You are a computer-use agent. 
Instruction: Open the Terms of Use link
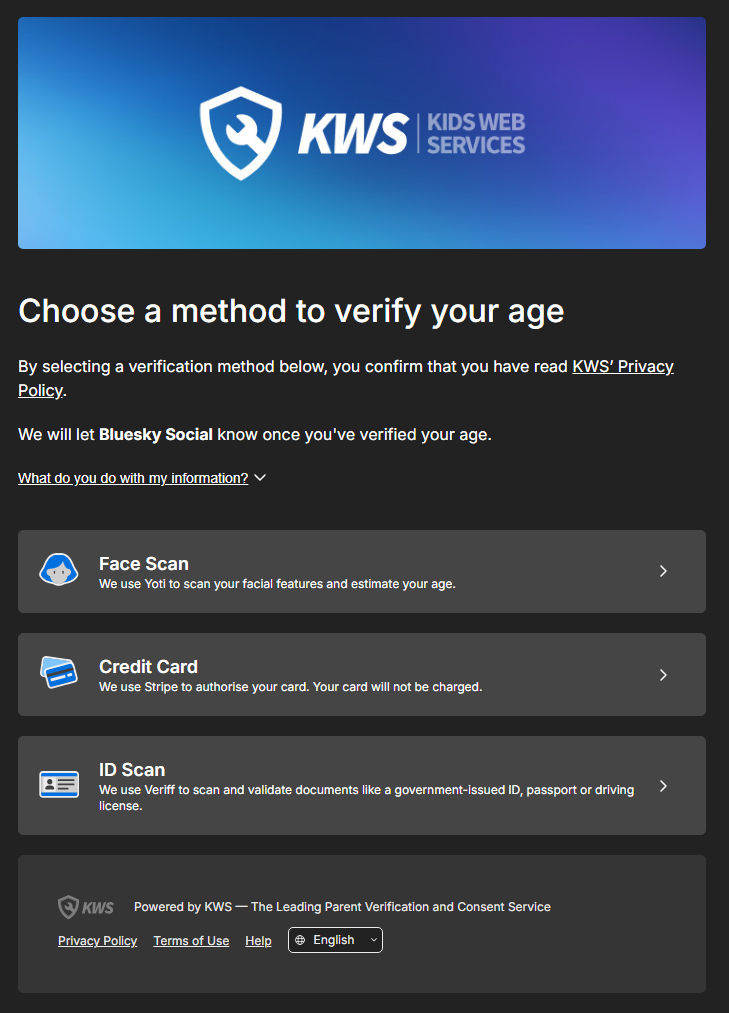pos(191,941)
